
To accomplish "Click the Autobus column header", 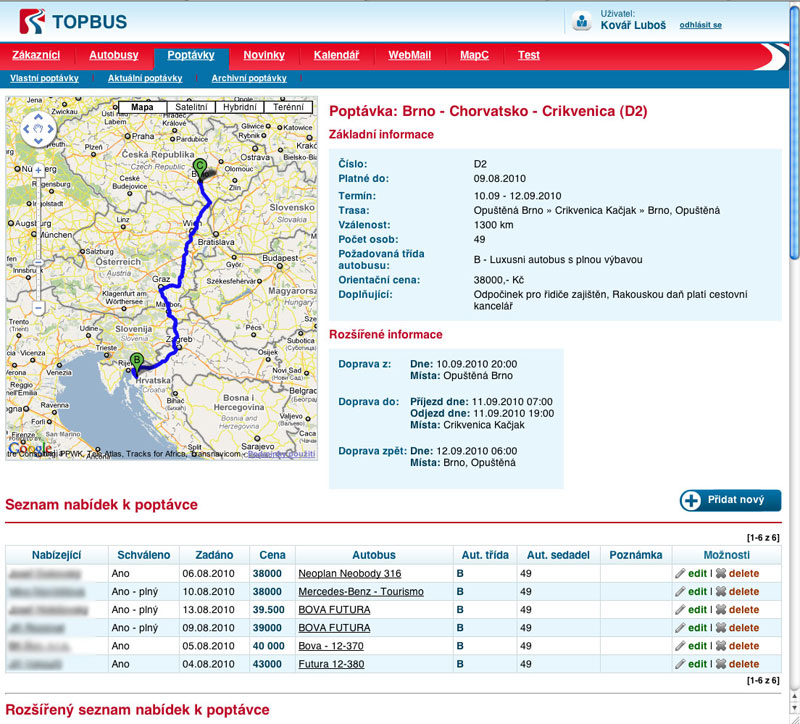I will 374,555.
